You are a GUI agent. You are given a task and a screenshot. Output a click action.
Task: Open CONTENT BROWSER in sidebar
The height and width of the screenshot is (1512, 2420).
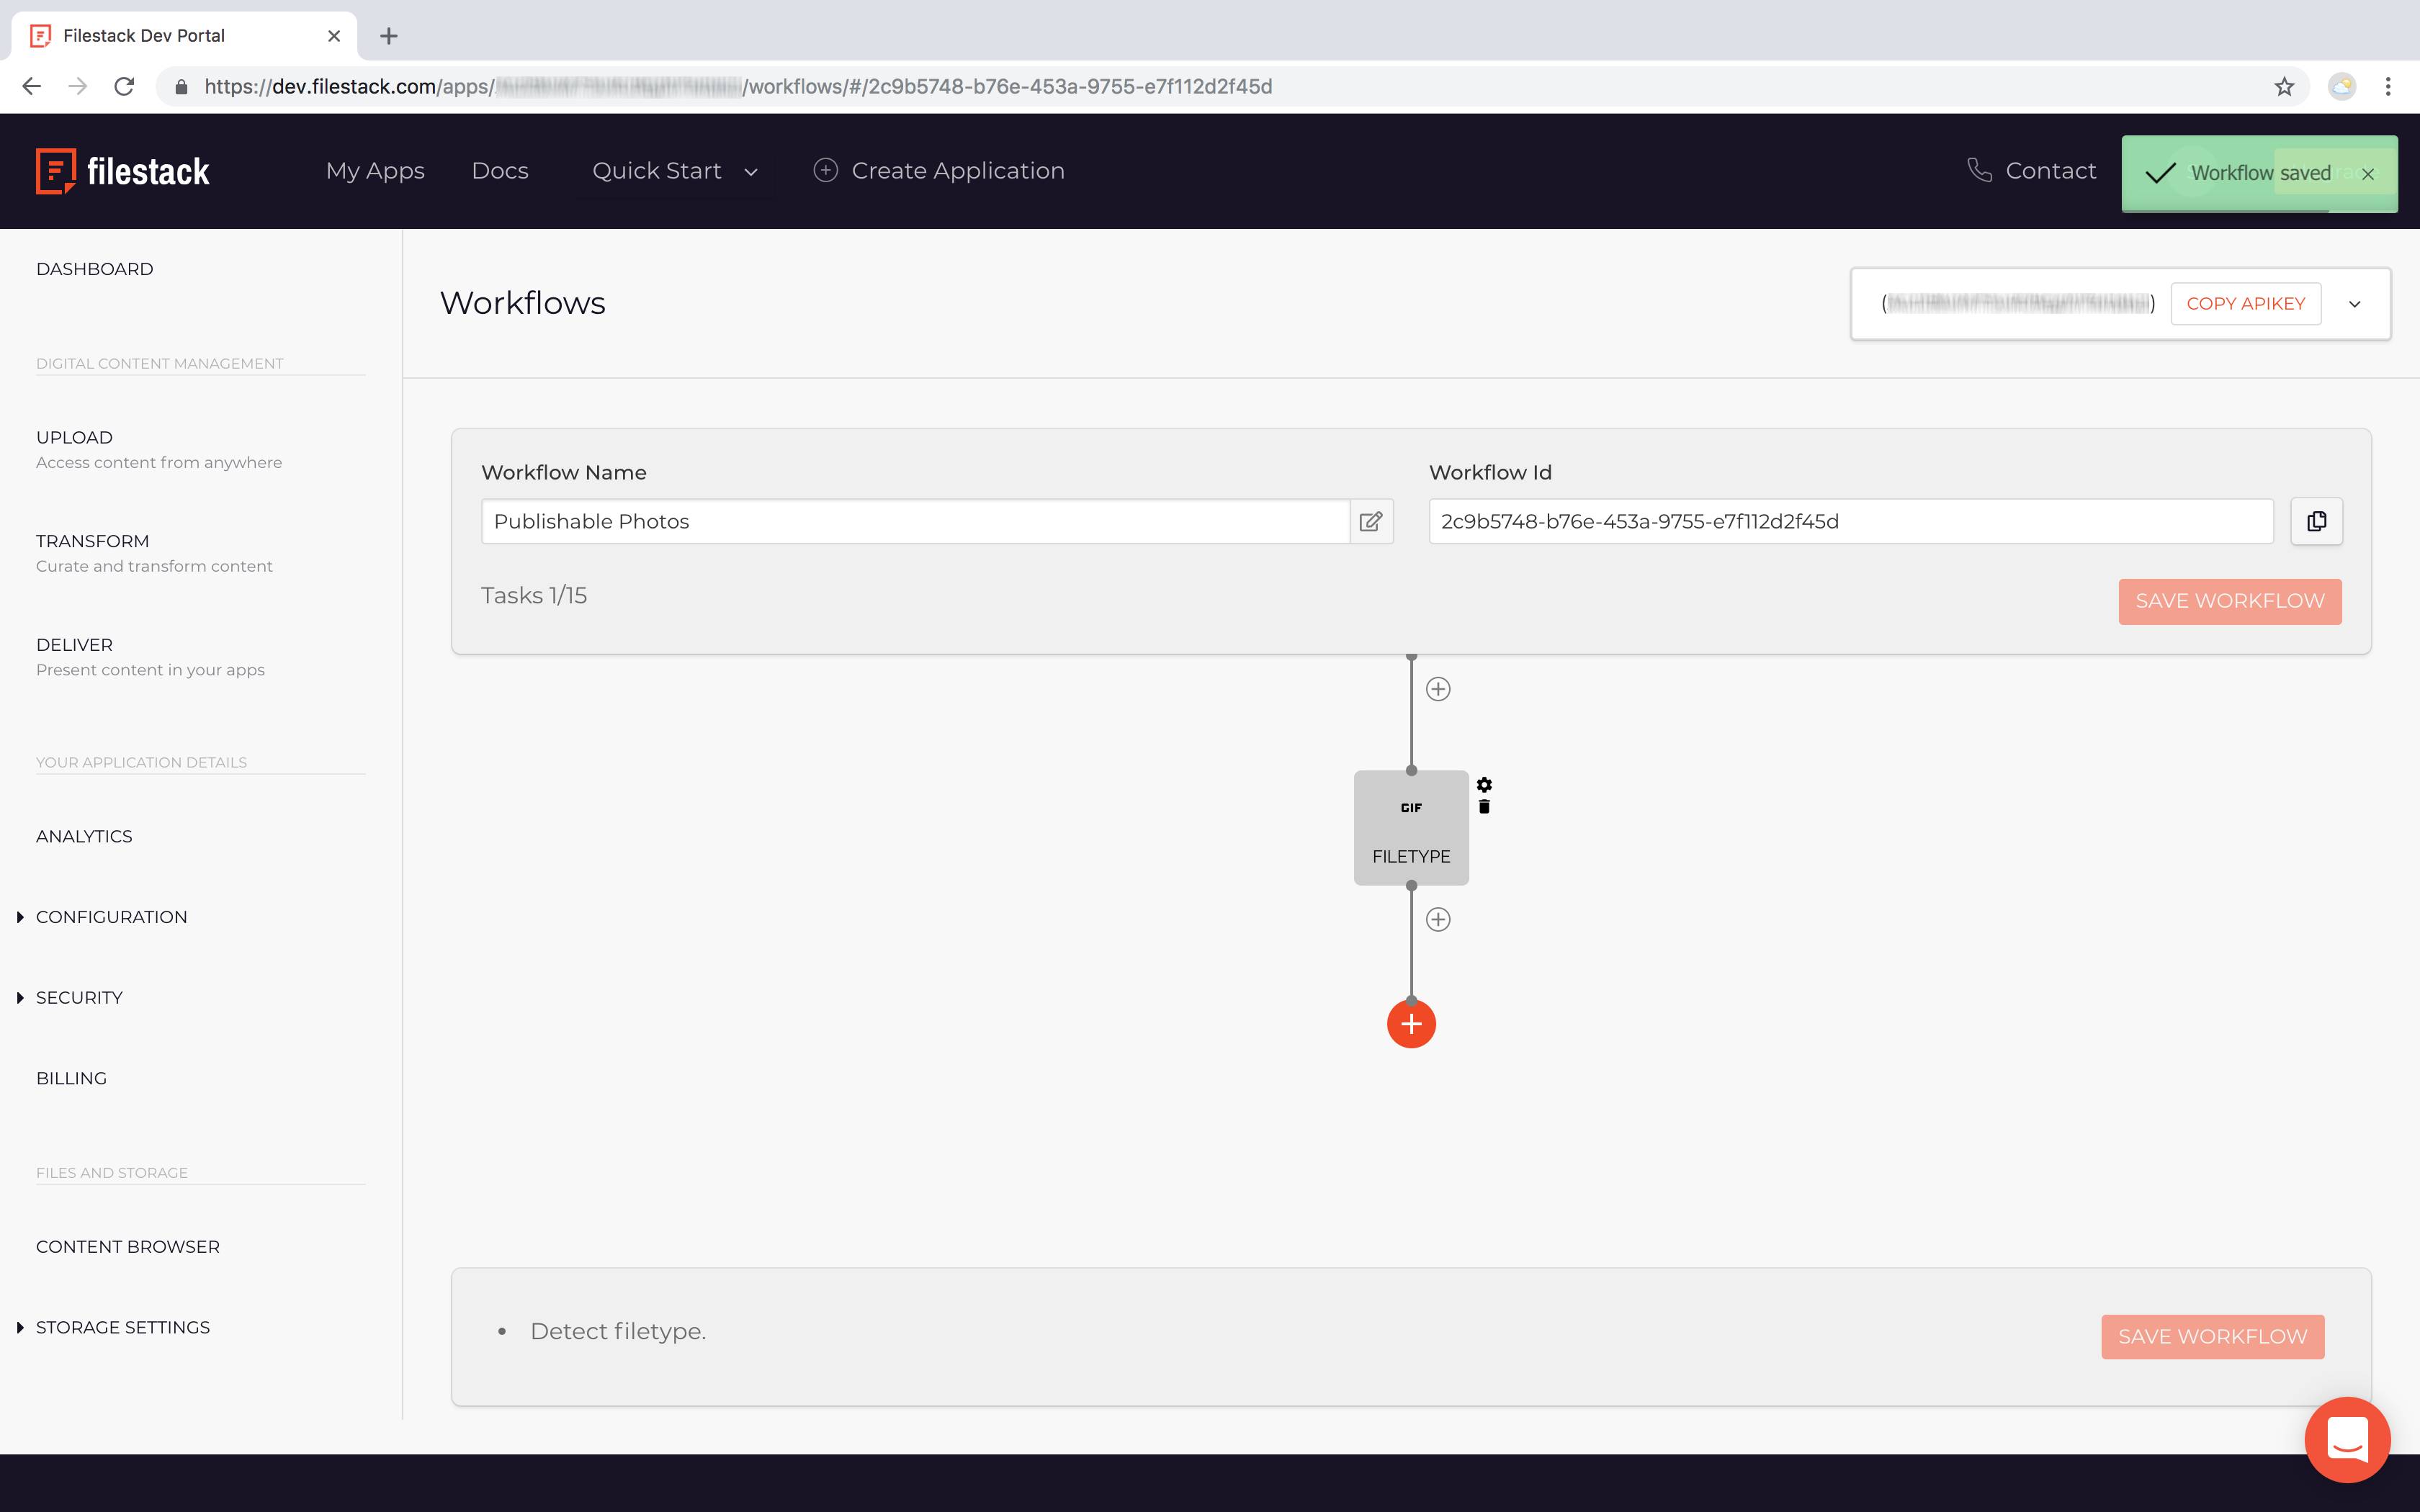point(128,1247)
